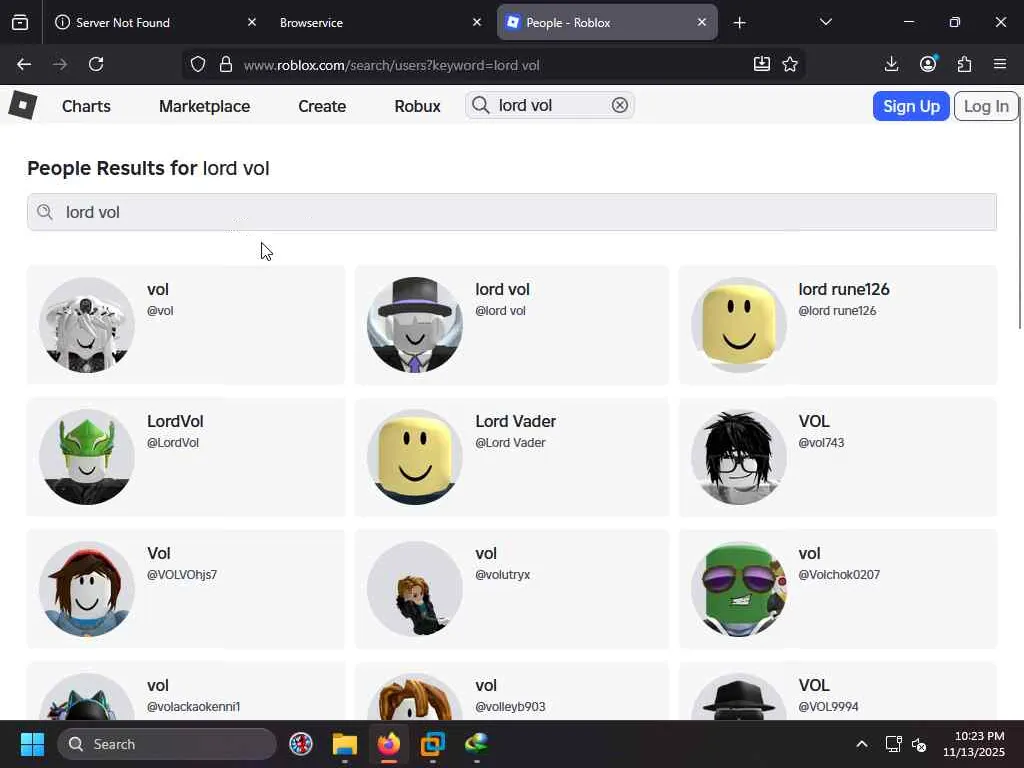
Task: Open File Explorer from taskbar
Action: click(345, 744)
